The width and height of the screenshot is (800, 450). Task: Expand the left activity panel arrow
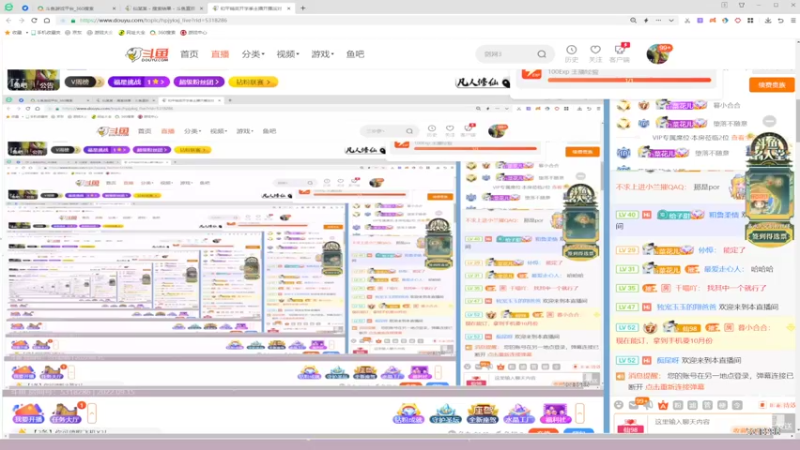click(x=92, y=413)
